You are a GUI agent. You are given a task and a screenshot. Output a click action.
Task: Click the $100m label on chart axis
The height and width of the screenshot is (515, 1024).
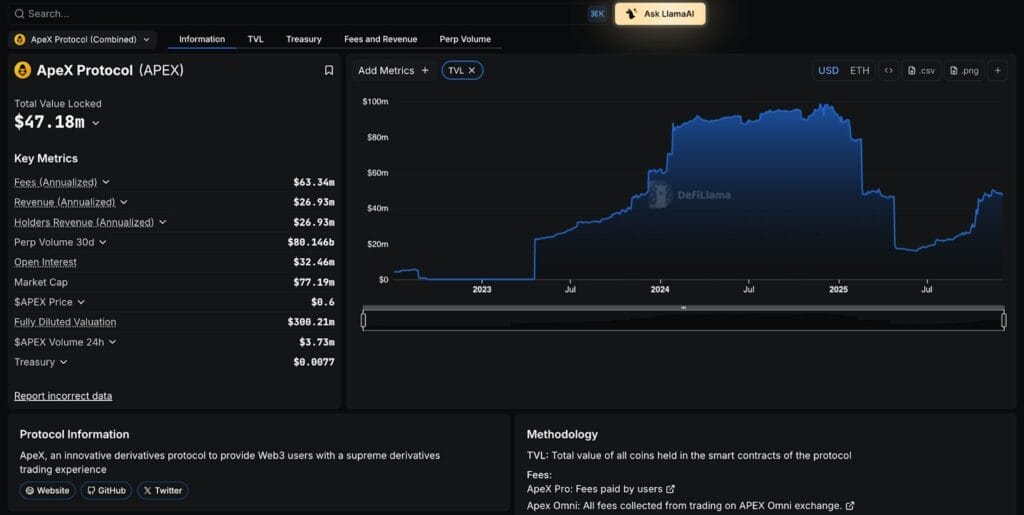coord(375,102)
